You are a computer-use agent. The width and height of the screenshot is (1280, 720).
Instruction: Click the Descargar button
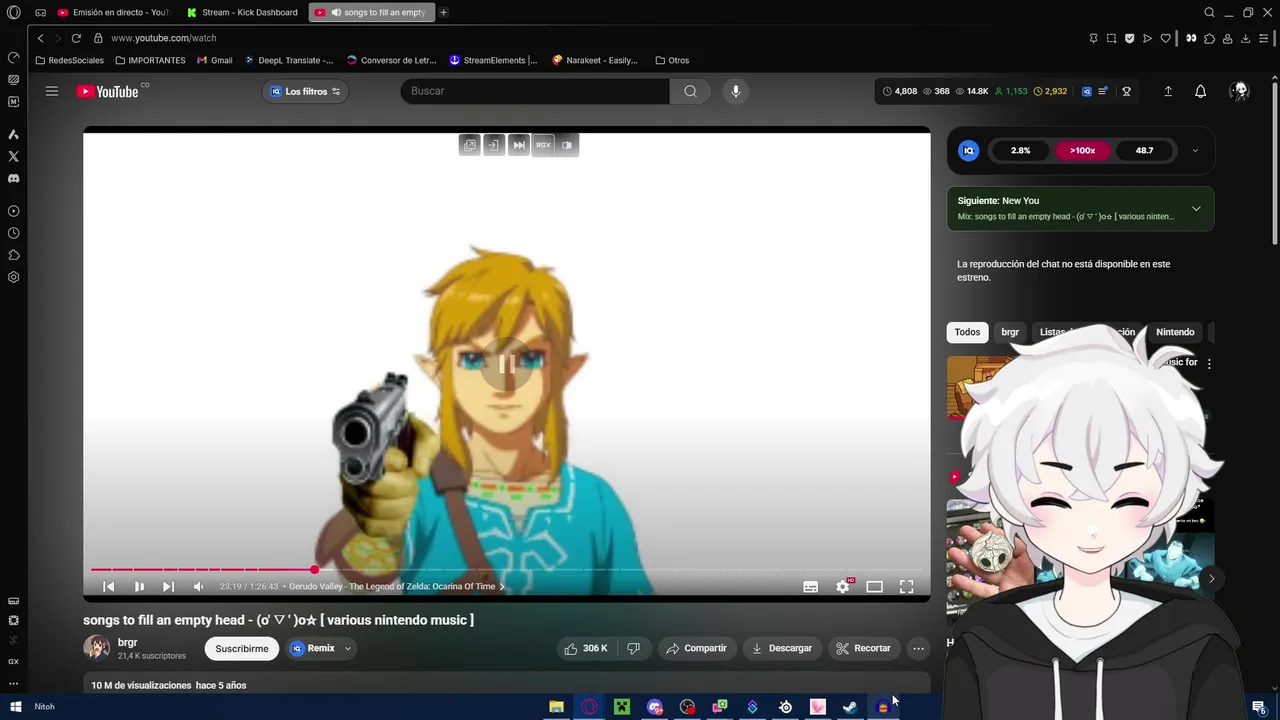coord(782,648)
